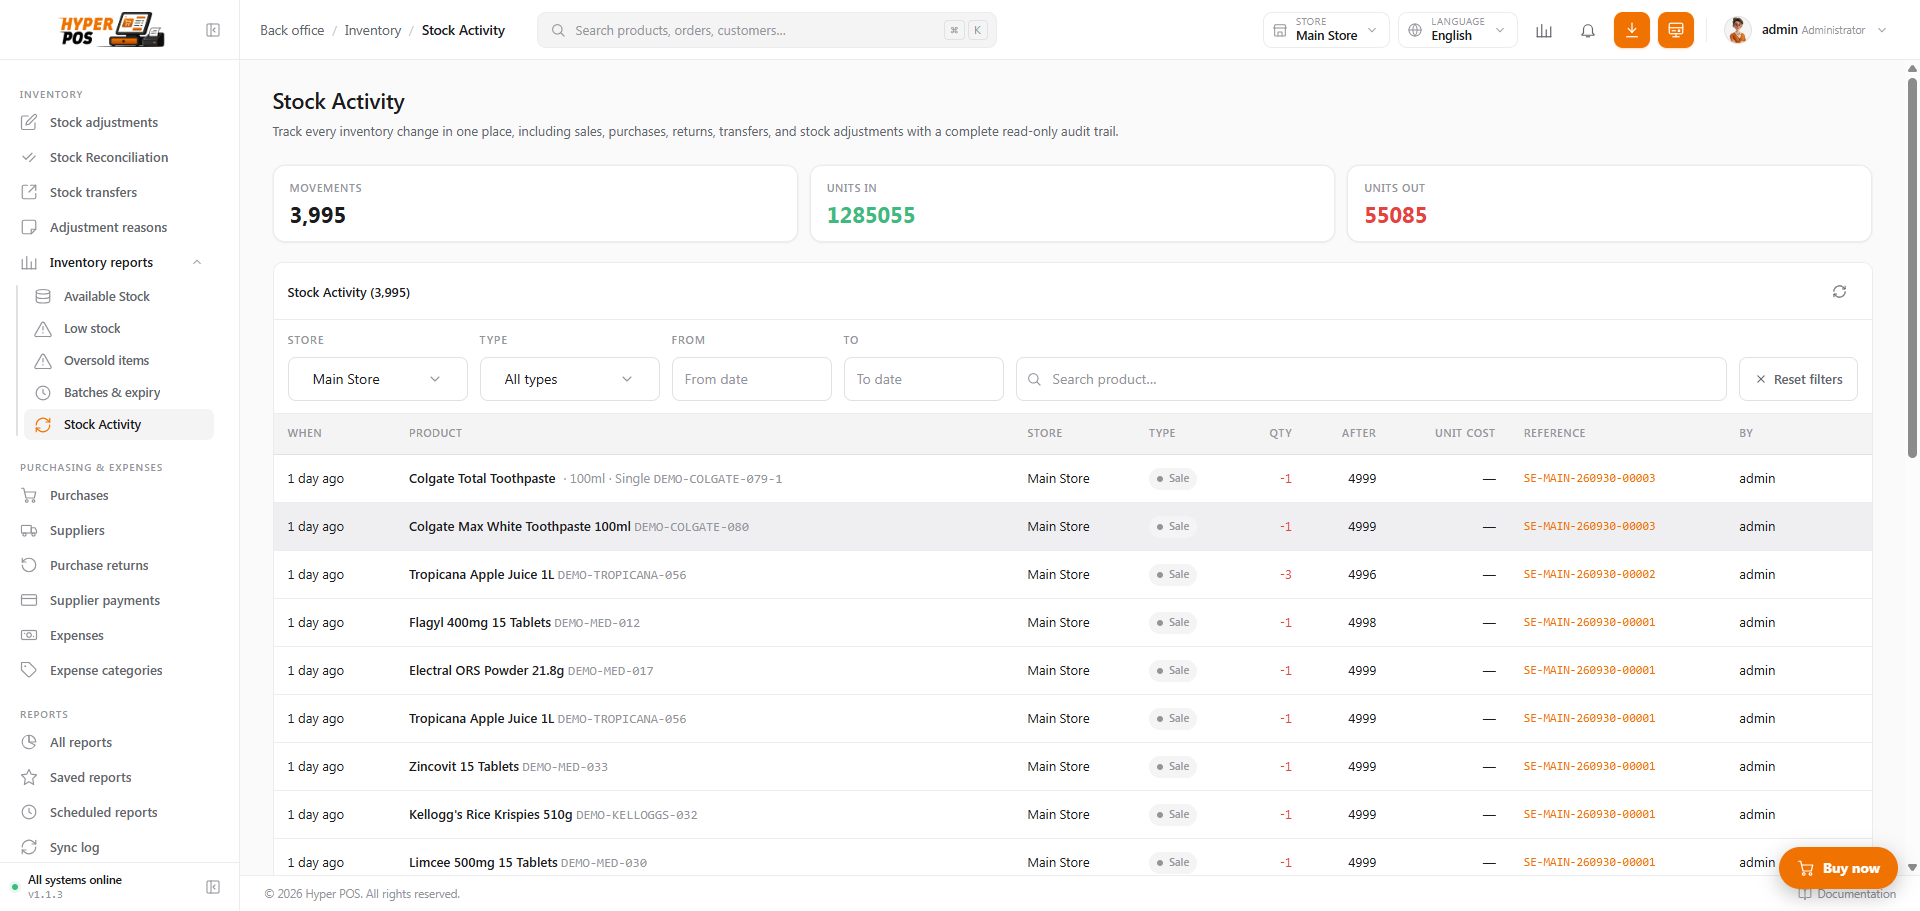Click the Expense categories tag icon

(x=29, y=670)
